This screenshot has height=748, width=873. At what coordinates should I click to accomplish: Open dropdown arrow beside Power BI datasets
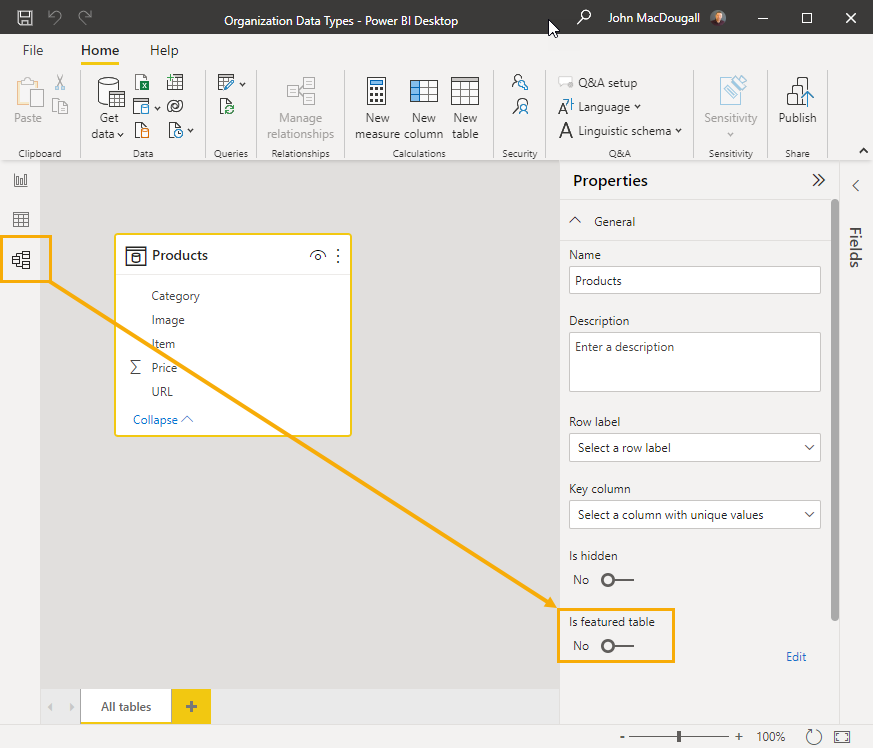click(x=157, y=108)
